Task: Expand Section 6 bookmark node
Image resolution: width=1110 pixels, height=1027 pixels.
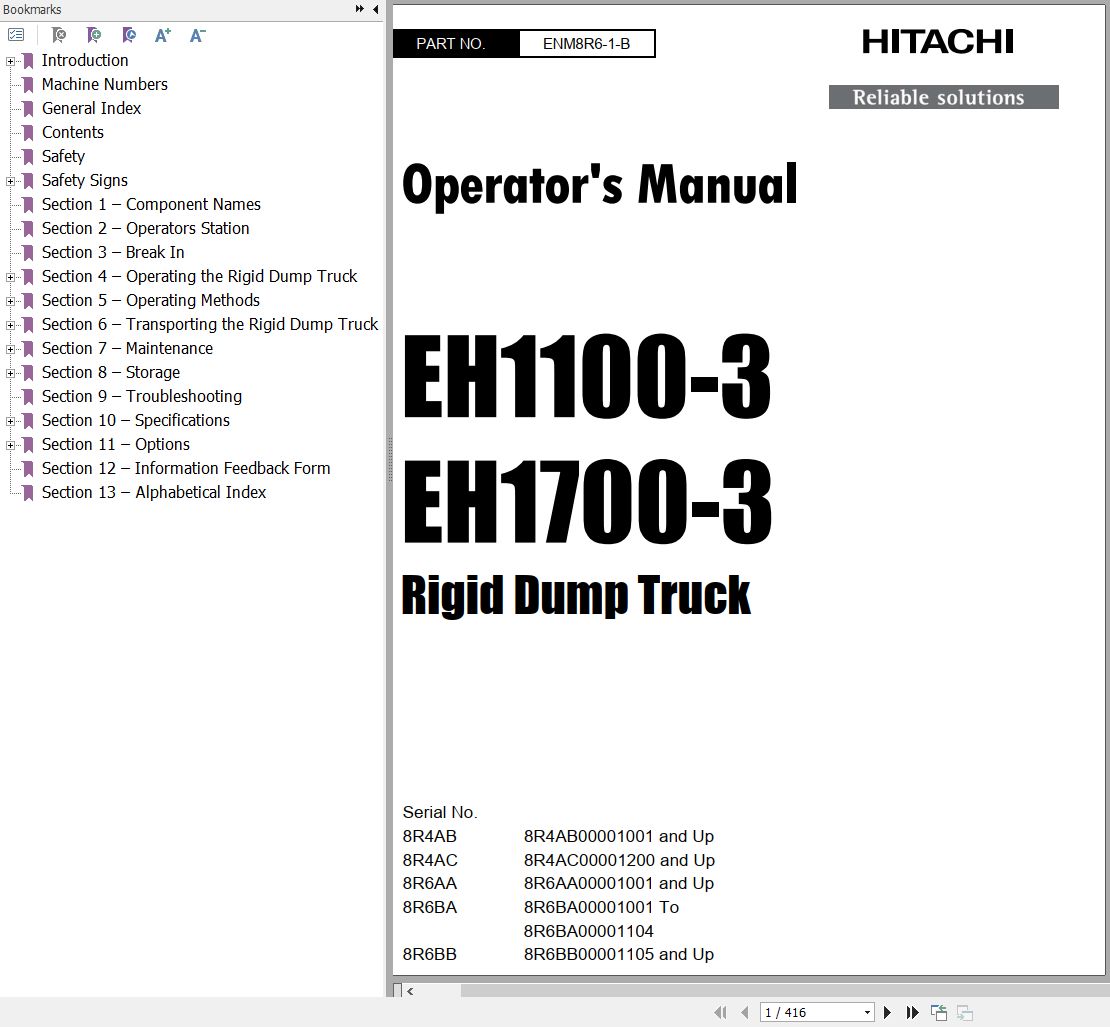Action: (x=10, y=325)
